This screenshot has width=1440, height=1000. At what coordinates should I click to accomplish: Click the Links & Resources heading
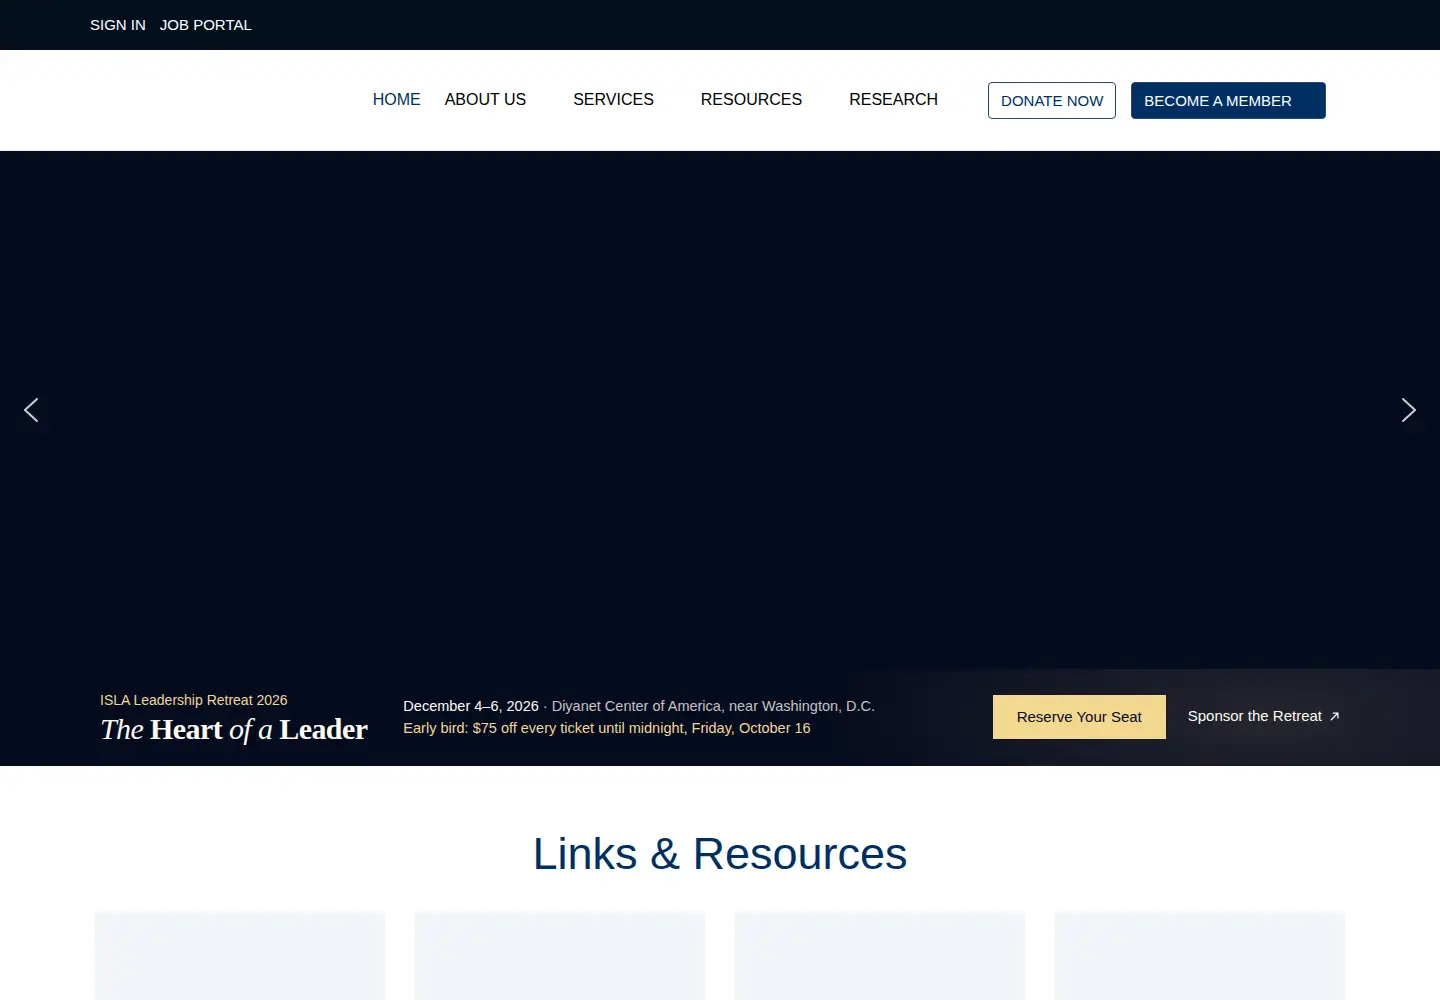point(720,854)
